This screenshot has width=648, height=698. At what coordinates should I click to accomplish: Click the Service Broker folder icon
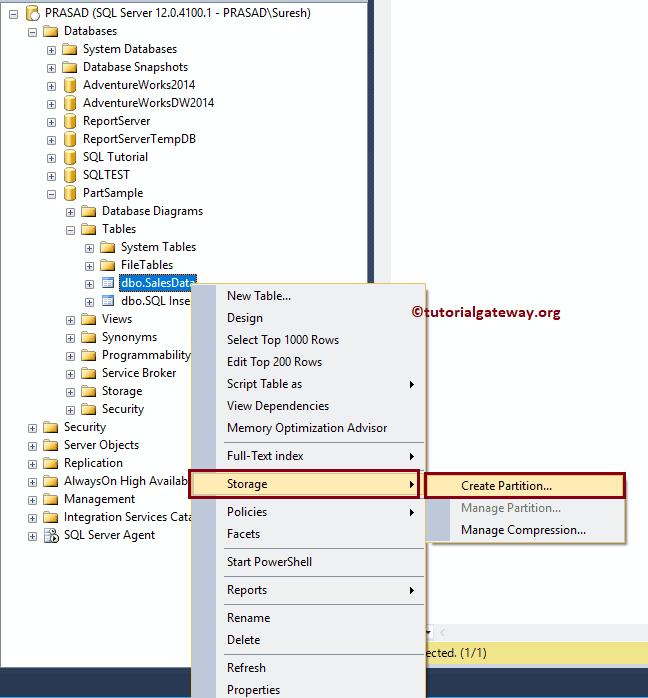(x=89, y=373)
